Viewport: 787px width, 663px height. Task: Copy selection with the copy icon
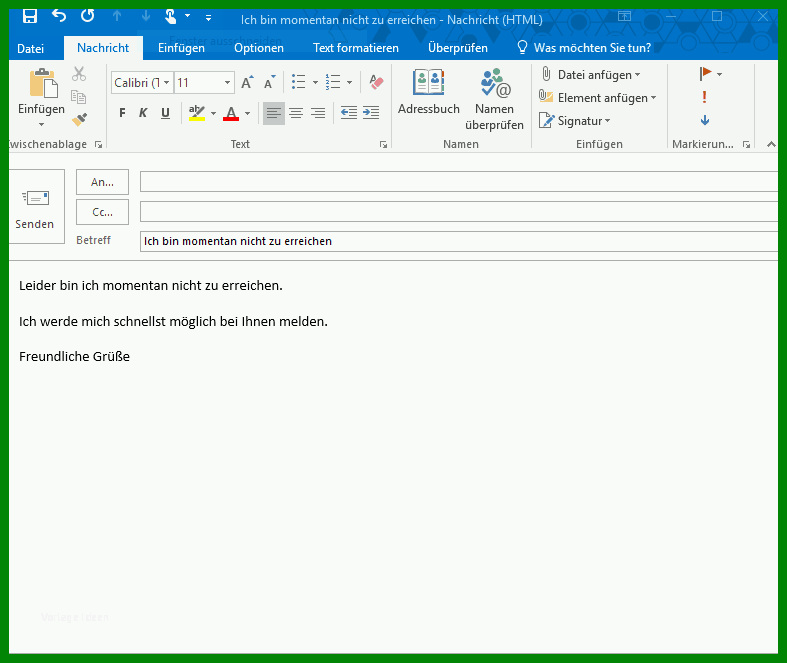[x=79, y=96]
